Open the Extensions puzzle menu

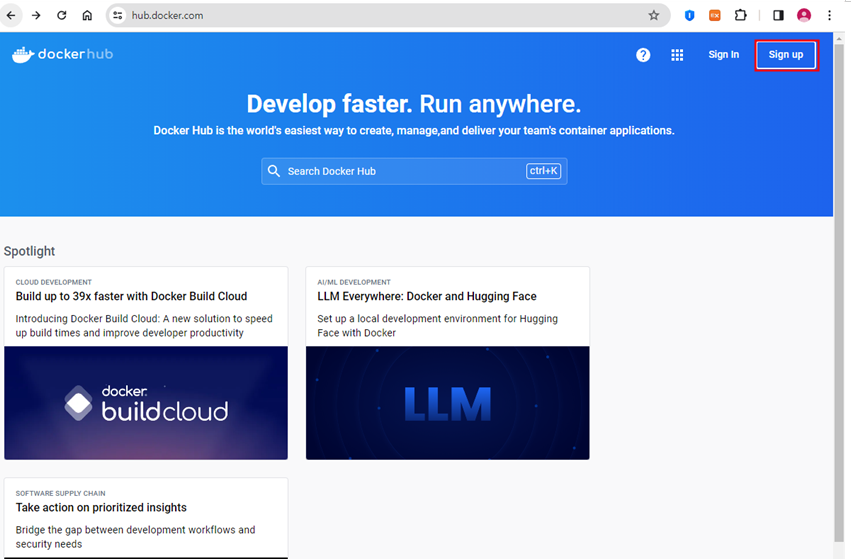(740, 15)
